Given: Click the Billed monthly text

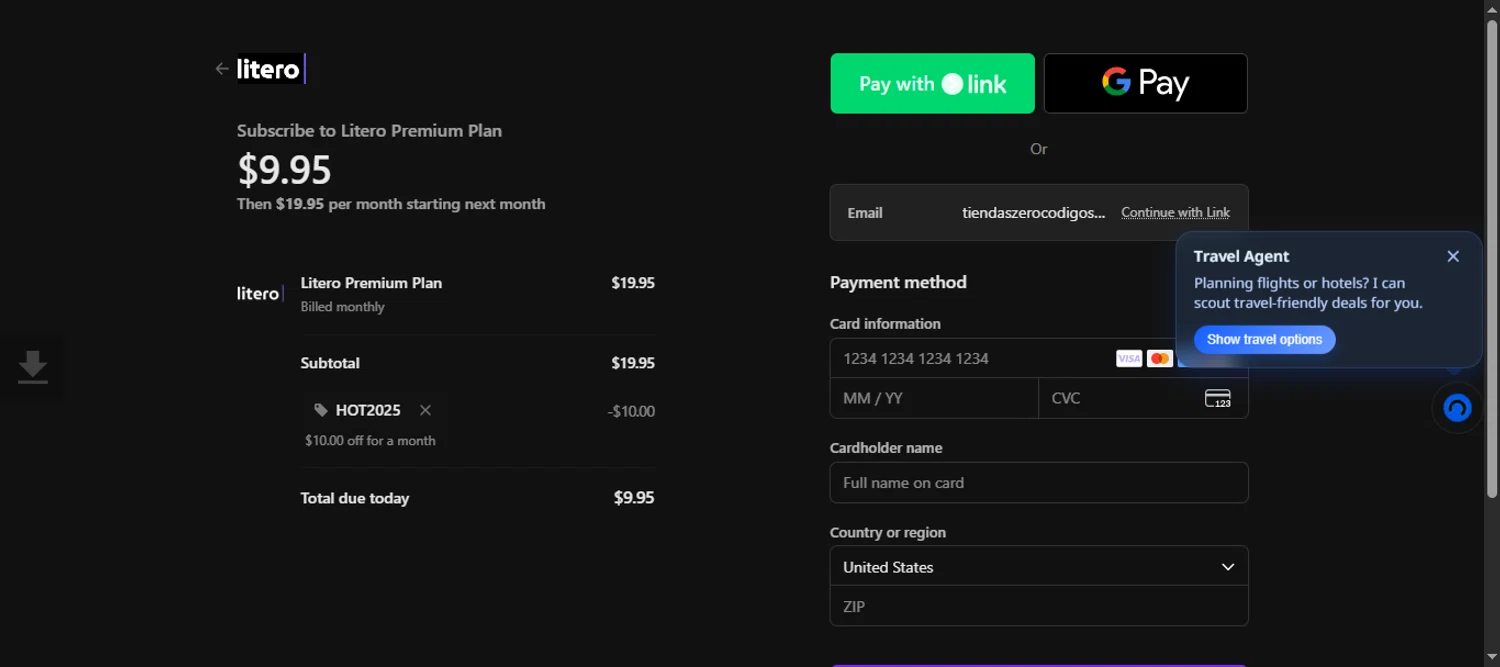Looking at the screenshot, I should click(x=342, y=307).
